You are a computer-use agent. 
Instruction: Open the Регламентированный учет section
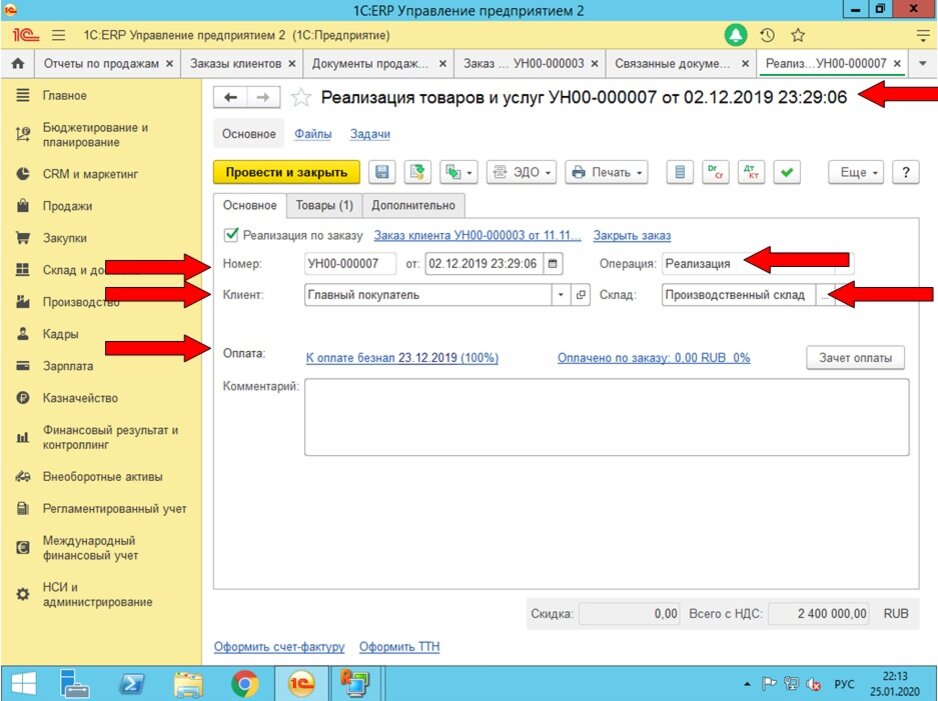[x=114, y=509]
